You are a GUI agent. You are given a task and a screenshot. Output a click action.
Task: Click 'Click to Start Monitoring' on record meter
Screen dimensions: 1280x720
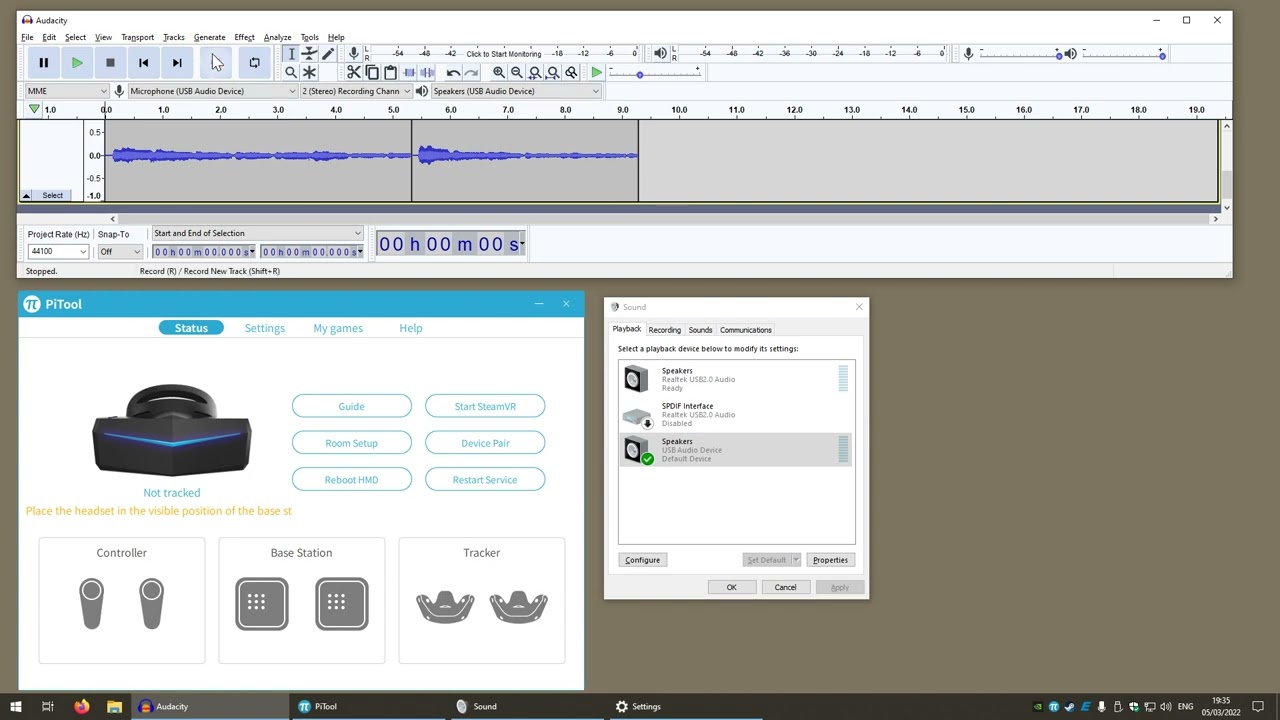coord(503,54)
